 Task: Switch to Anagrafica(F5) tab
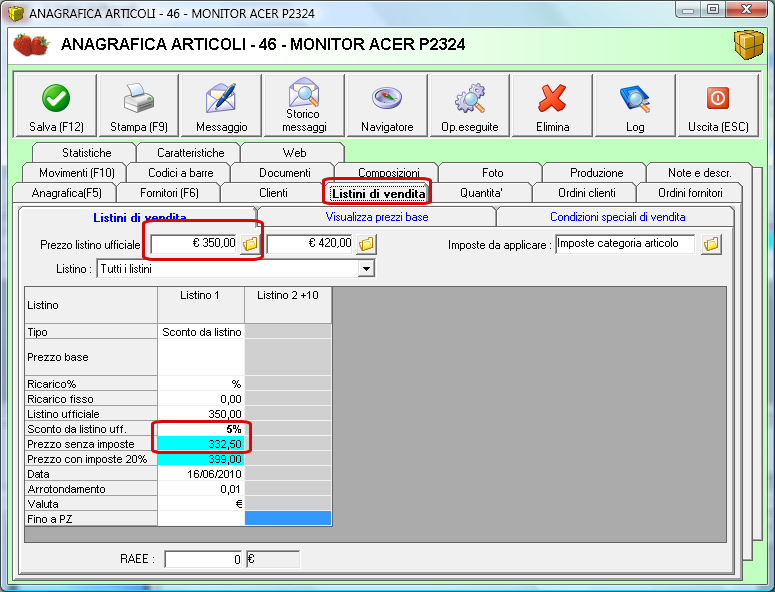66,193
